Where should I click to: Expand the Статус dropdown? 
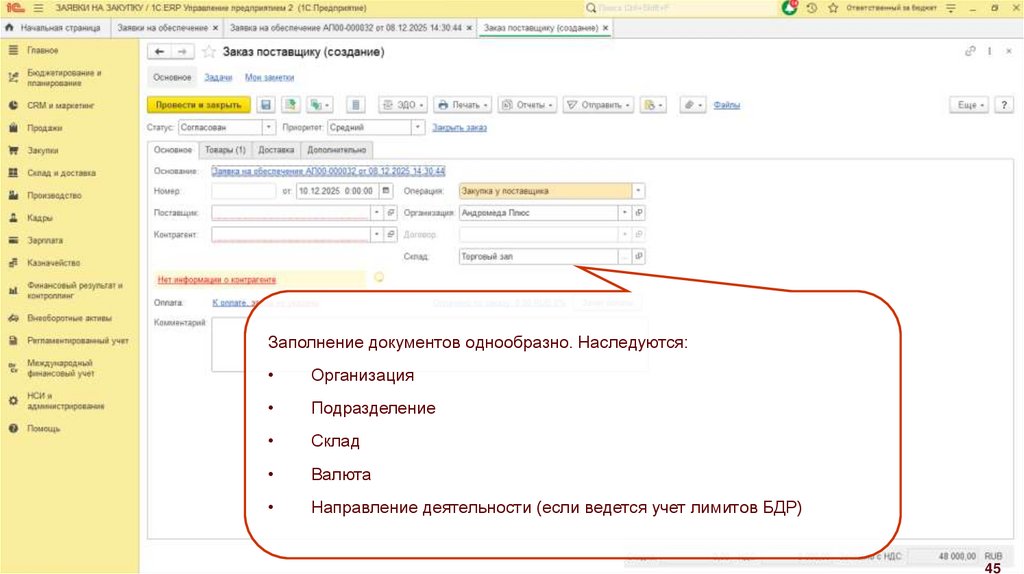pos(268,128)
